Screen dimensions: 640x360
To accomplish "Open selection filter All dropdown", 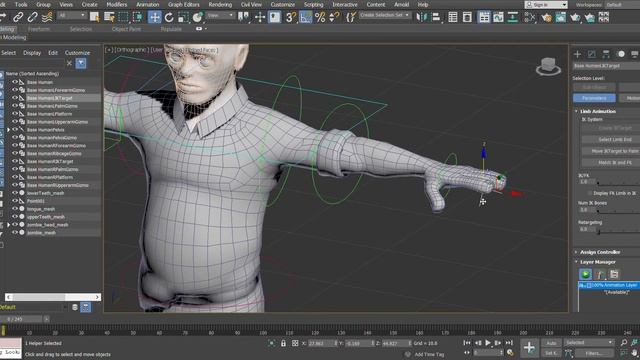I will [72, 16].
